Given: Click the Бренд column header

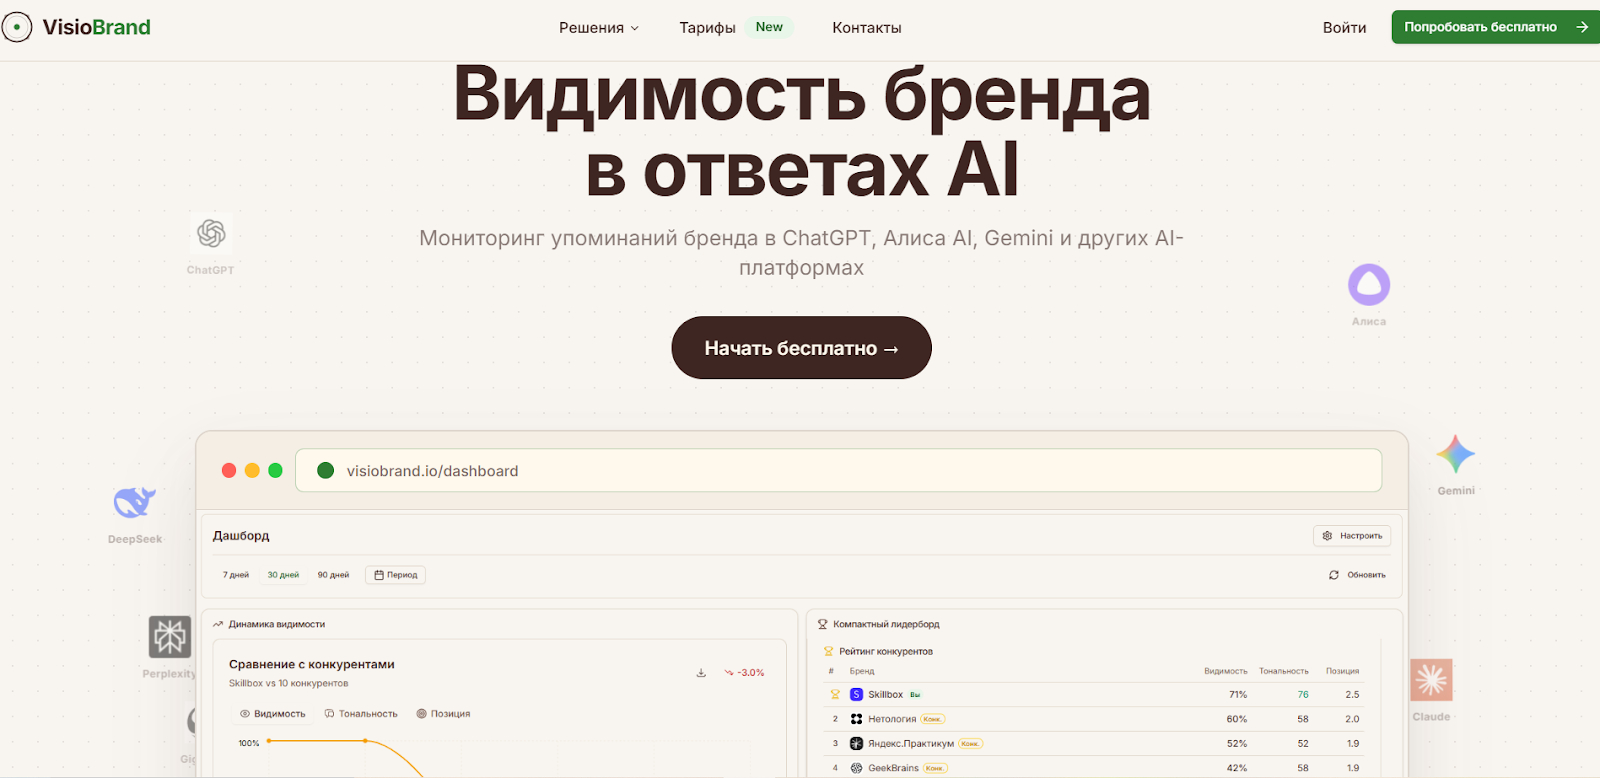Looking at the screenshot, I should [862, 671].
